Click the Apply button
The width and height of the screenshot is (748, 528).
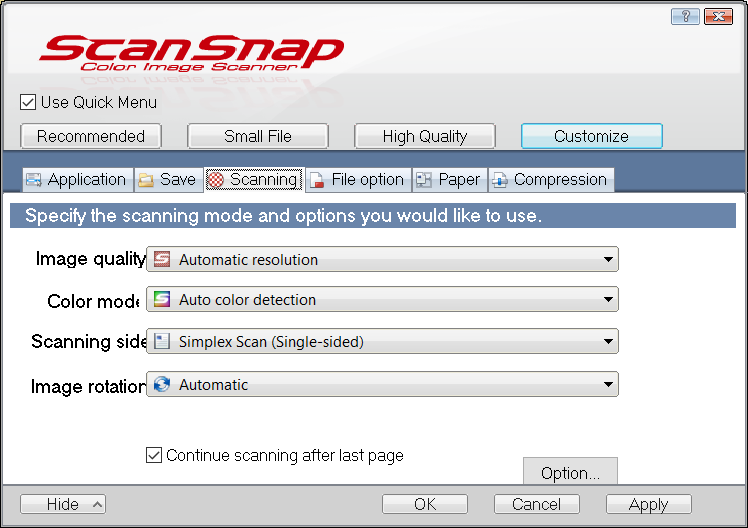[648, 504]
